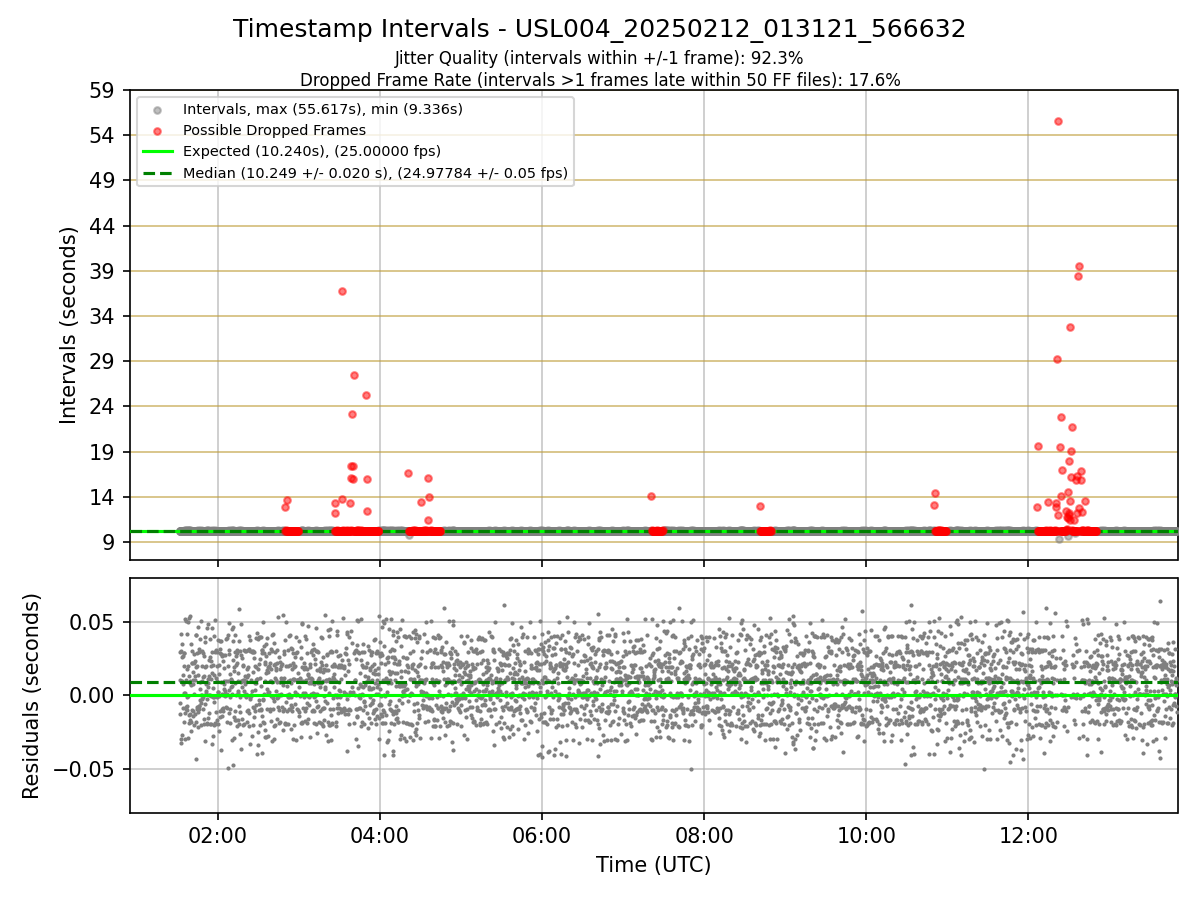Click the legend entry "Median (10.249 +/- 0.020 s)"

[375, 173]
